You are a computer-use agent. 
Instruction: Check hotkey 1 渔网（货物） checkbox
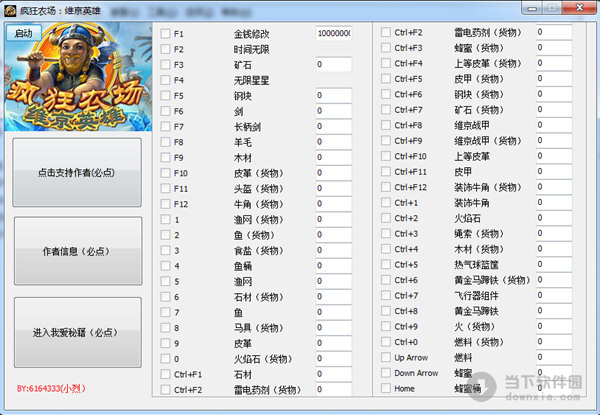coord(165,220)
